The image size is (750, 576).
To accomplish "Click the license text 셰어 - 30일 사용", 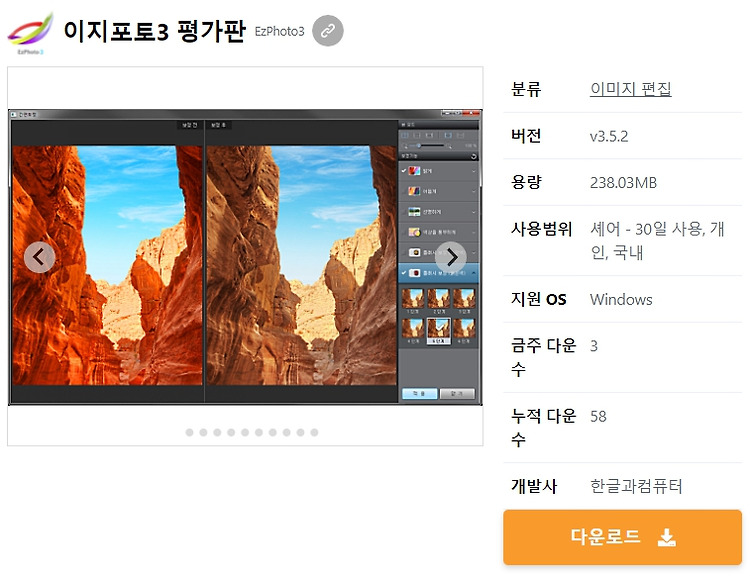I will click(647, 229).
